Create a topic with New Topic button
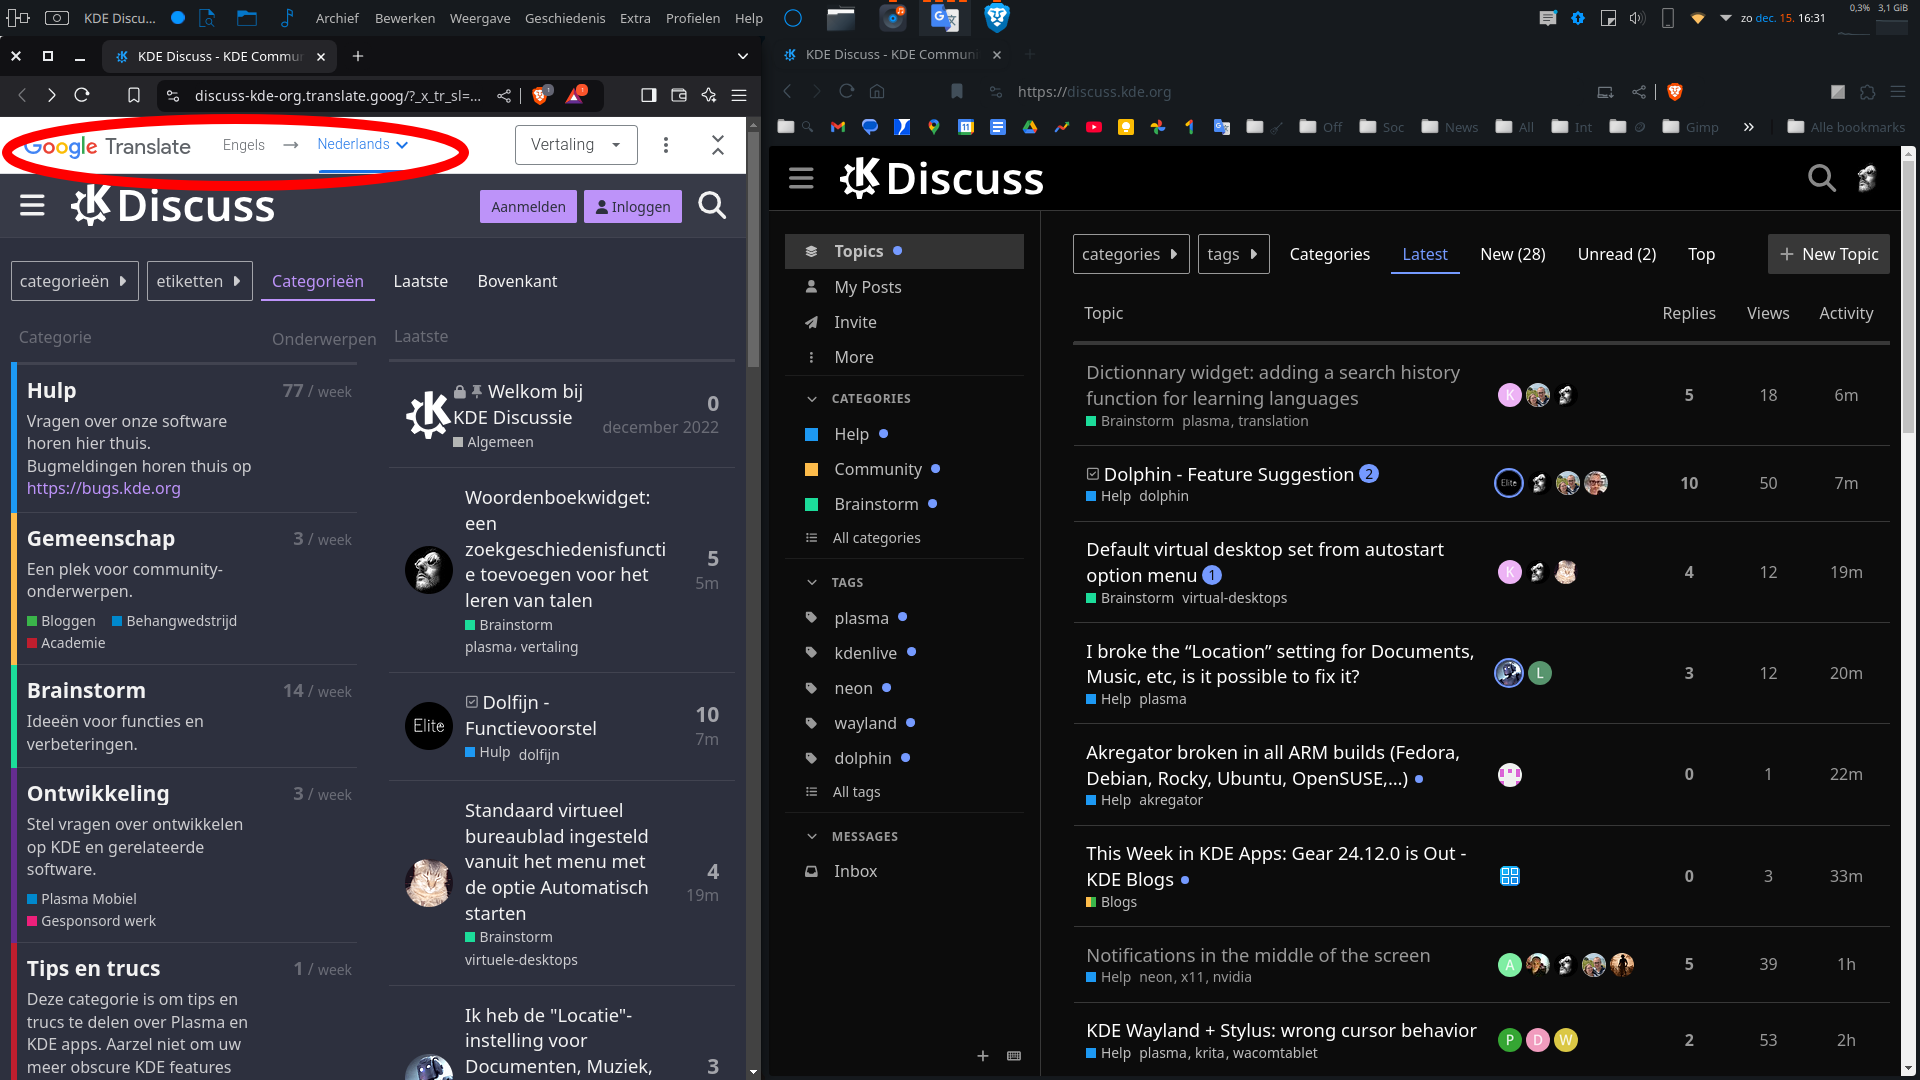 (1829, 254)
